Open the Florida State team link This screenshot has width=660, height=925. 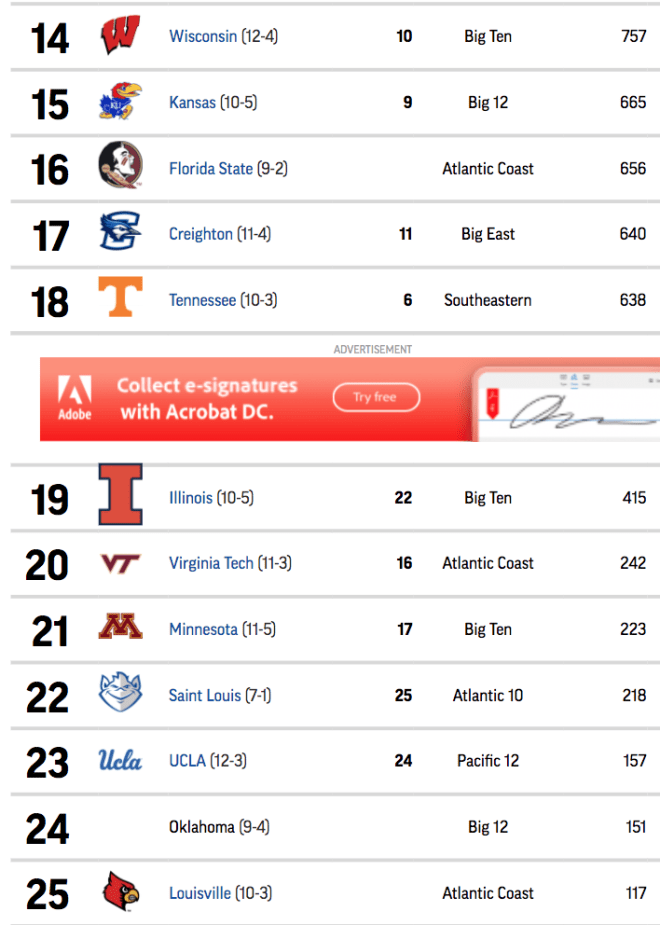pos(211,169)
